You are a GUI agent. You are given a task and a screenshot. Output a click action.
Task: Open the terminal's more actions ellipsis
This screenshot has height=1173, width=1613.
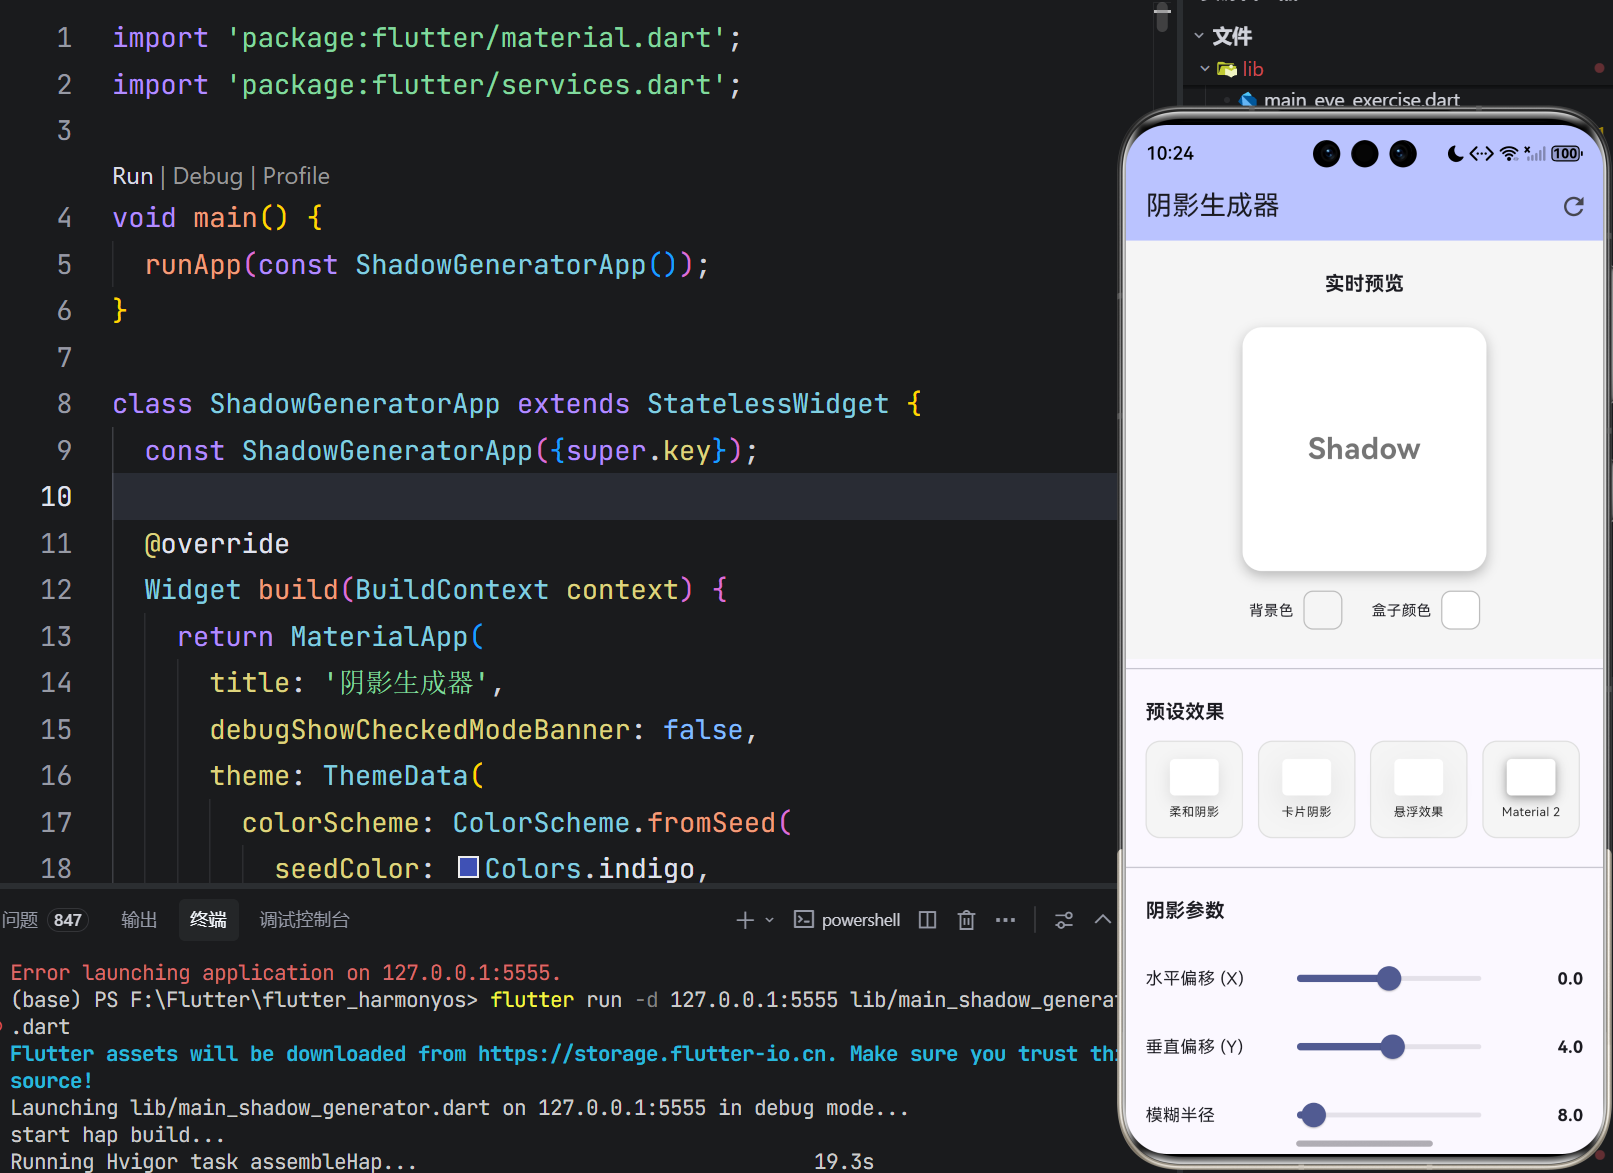[x=1005, y=920]
